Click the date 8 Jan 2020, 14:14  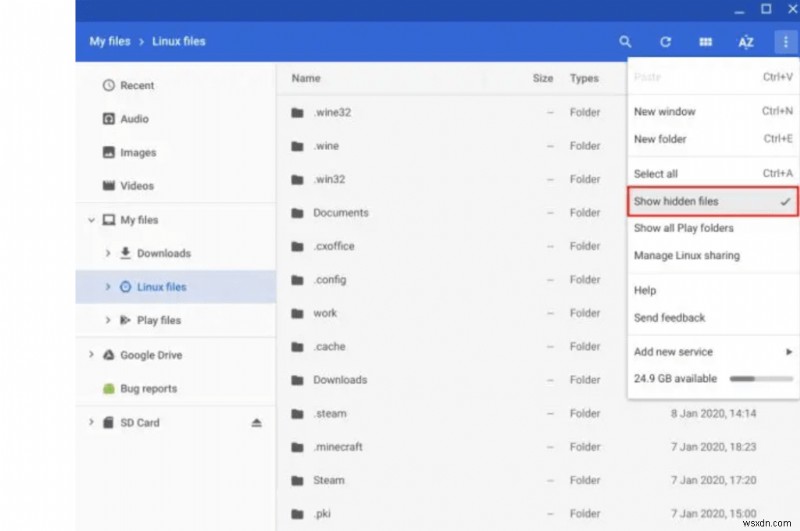click(x=713, y=414)
